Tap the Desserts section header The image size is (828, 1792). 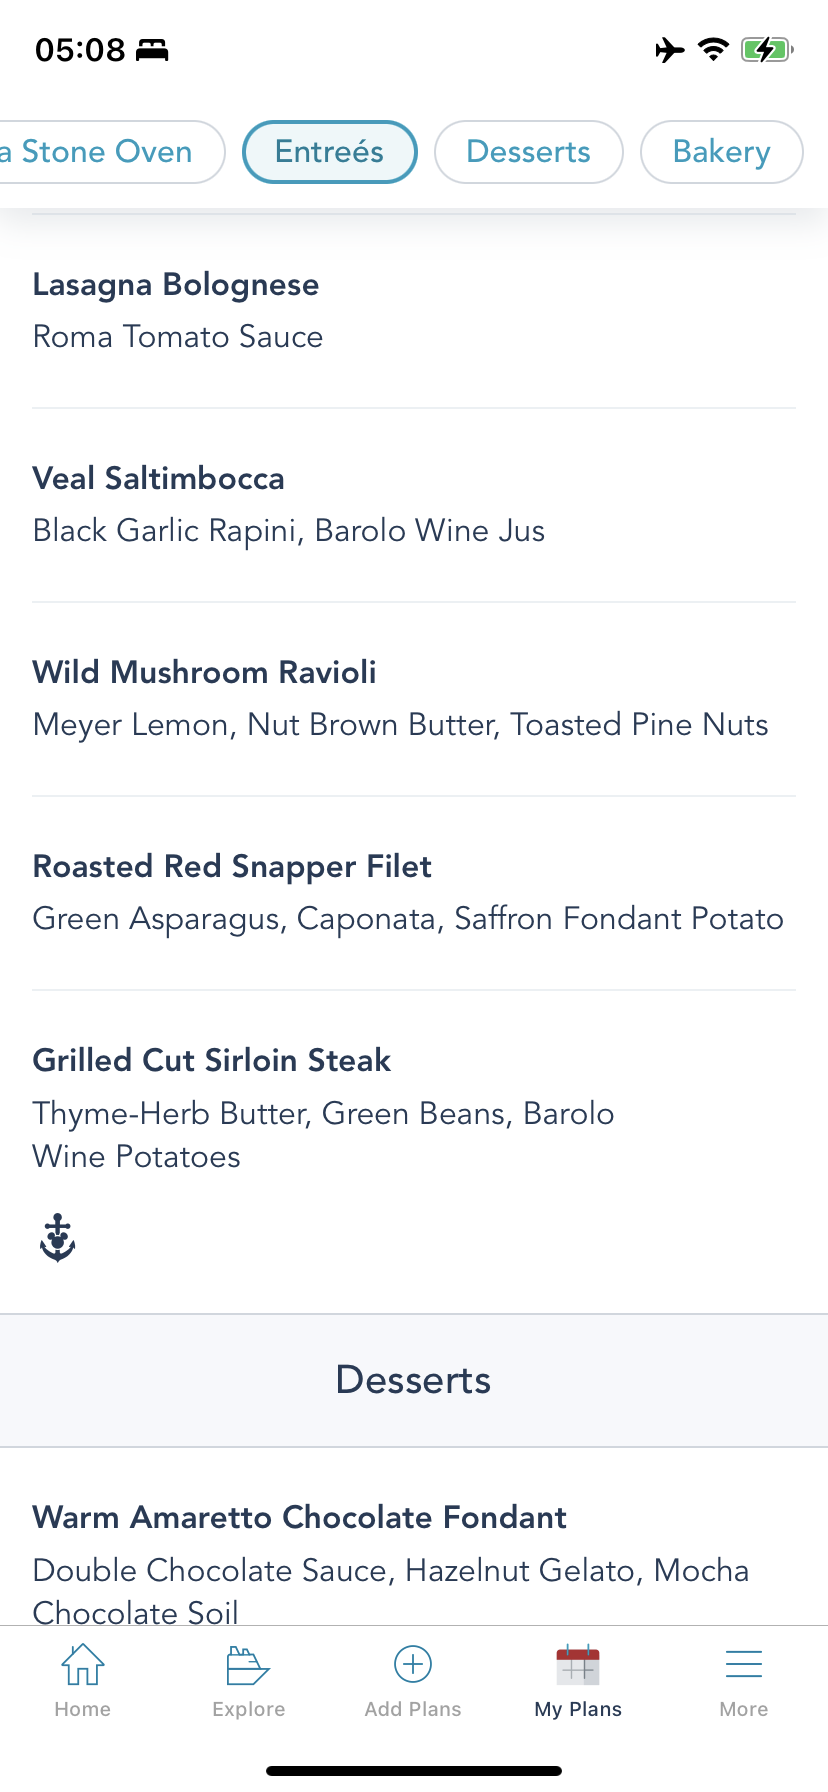(x=414, y=1380)
